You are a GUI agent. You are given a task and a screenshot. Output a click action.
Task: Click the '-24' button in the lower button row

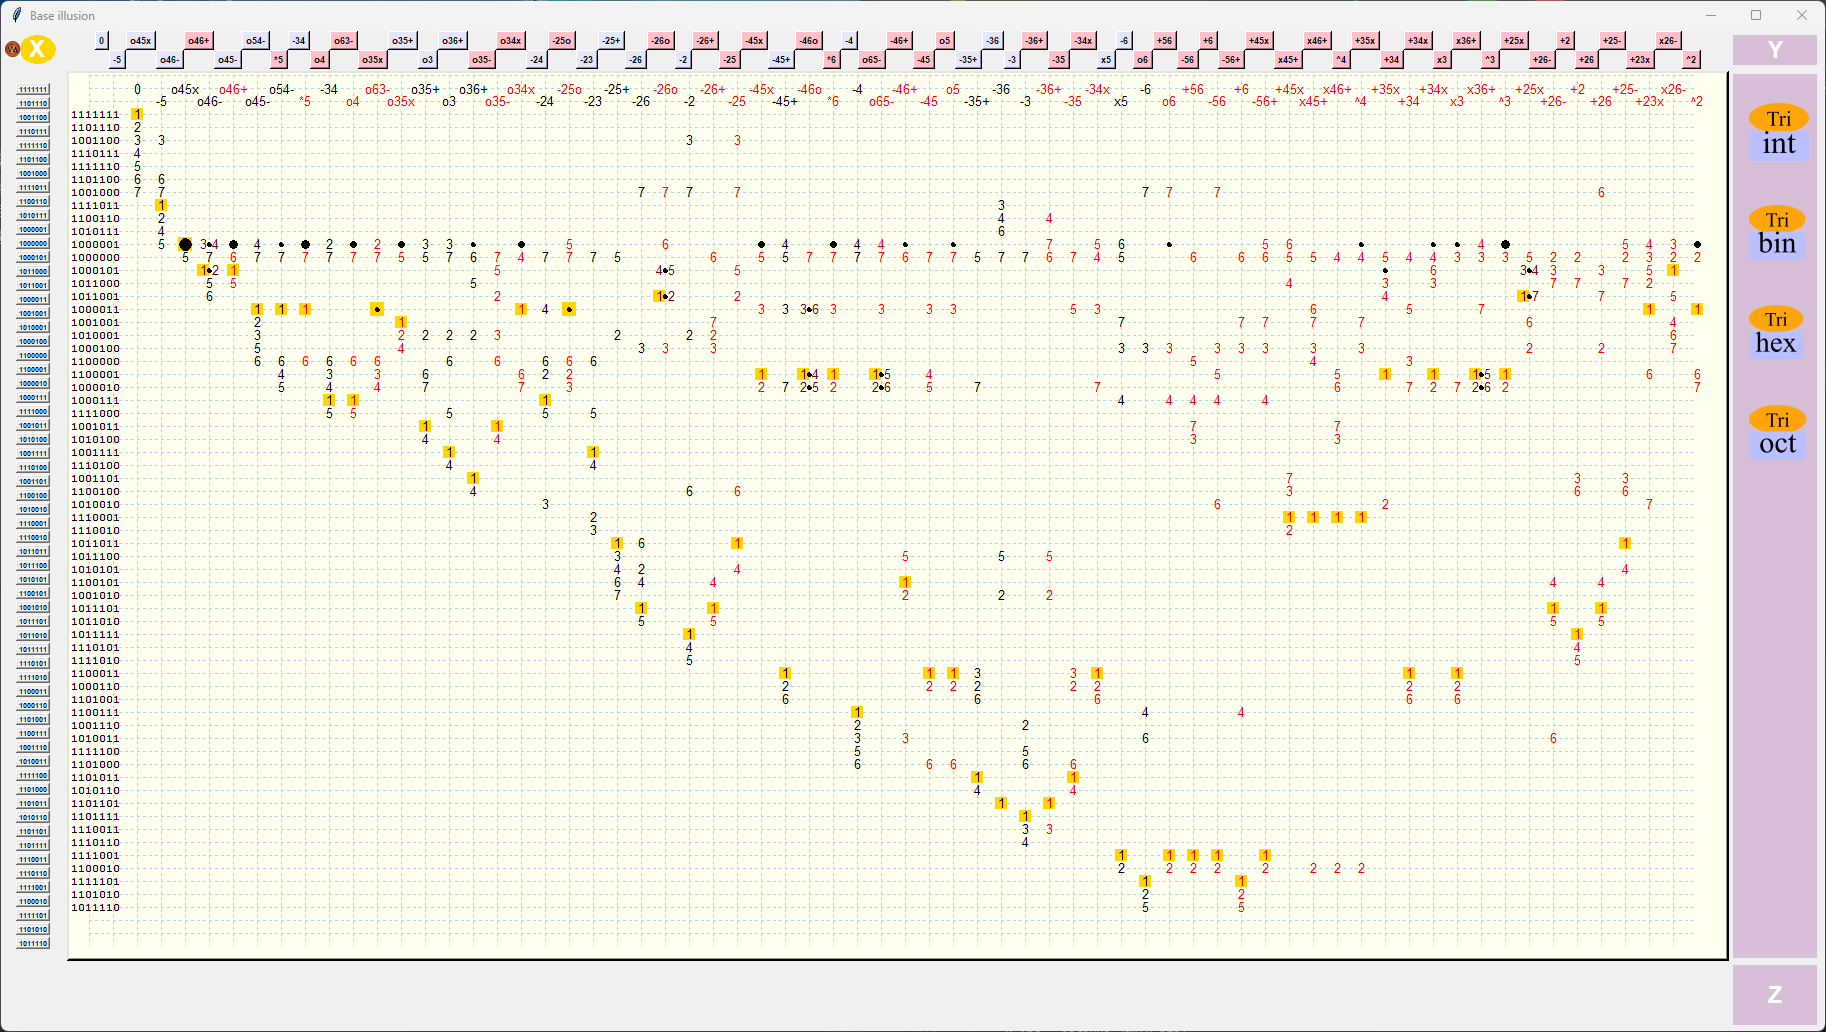pos(537,59)
